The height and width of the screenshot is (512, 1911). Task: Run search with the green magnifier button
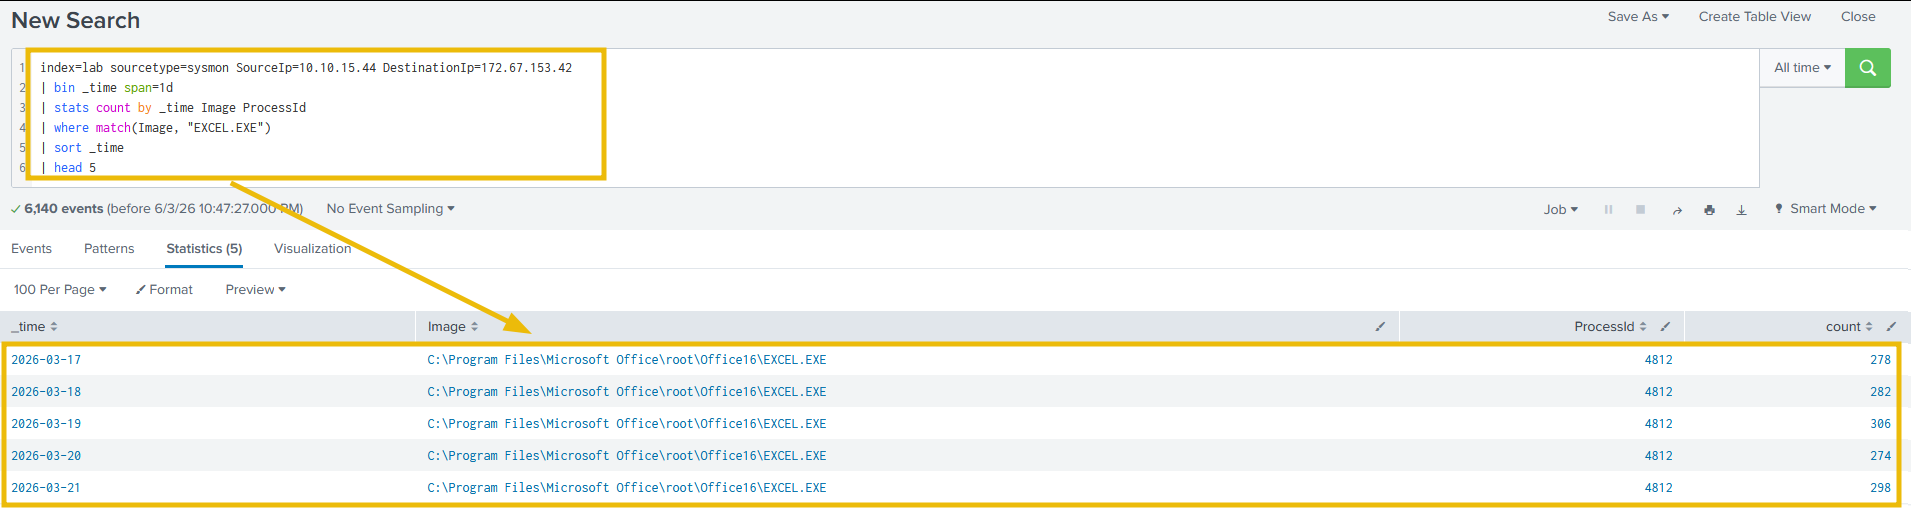click(x=1867, y=68)
